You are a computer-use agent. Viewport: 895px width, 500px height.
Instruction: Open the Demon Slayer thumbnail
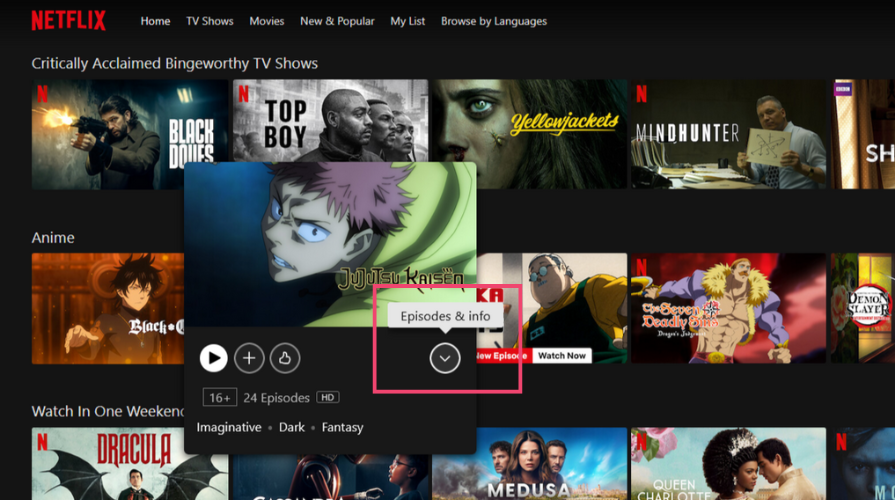862,308
